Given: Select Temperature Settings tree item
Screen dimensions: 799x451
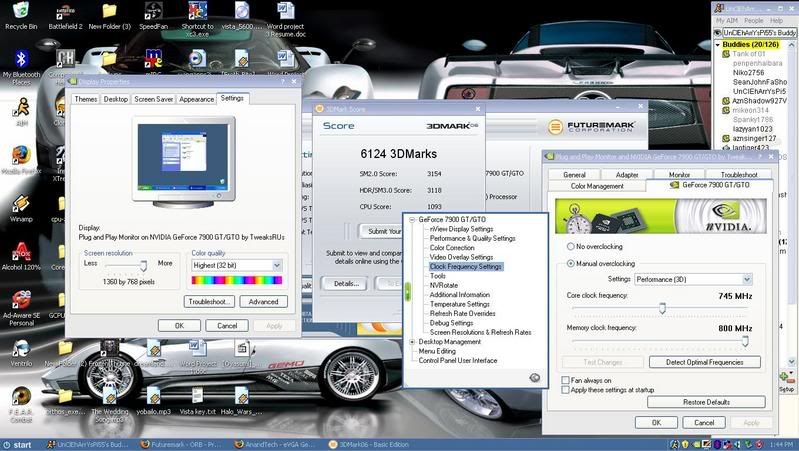Looking at the screenshot, I should tap(459, 304).
